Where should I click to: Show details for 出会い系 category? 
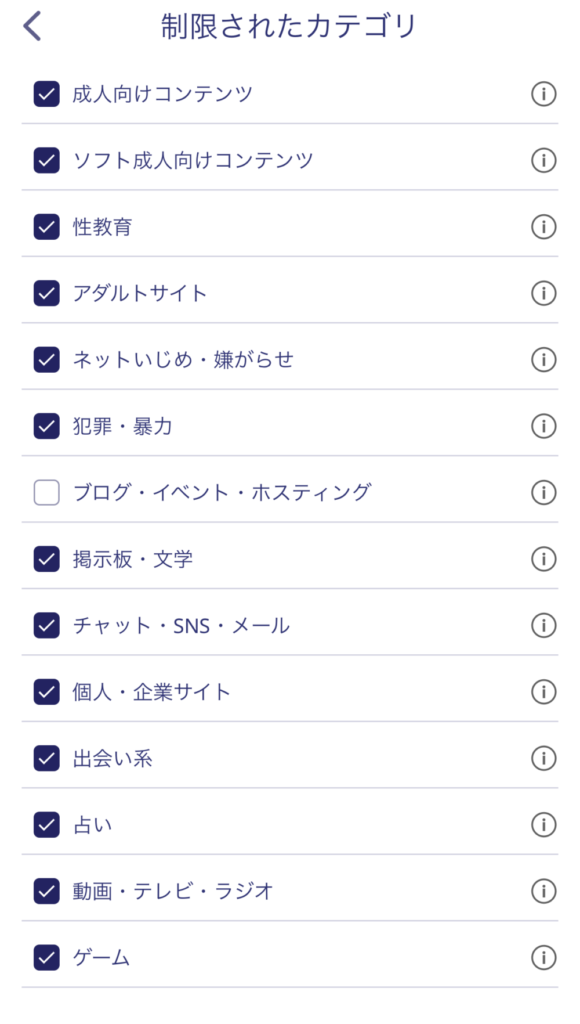544,758
